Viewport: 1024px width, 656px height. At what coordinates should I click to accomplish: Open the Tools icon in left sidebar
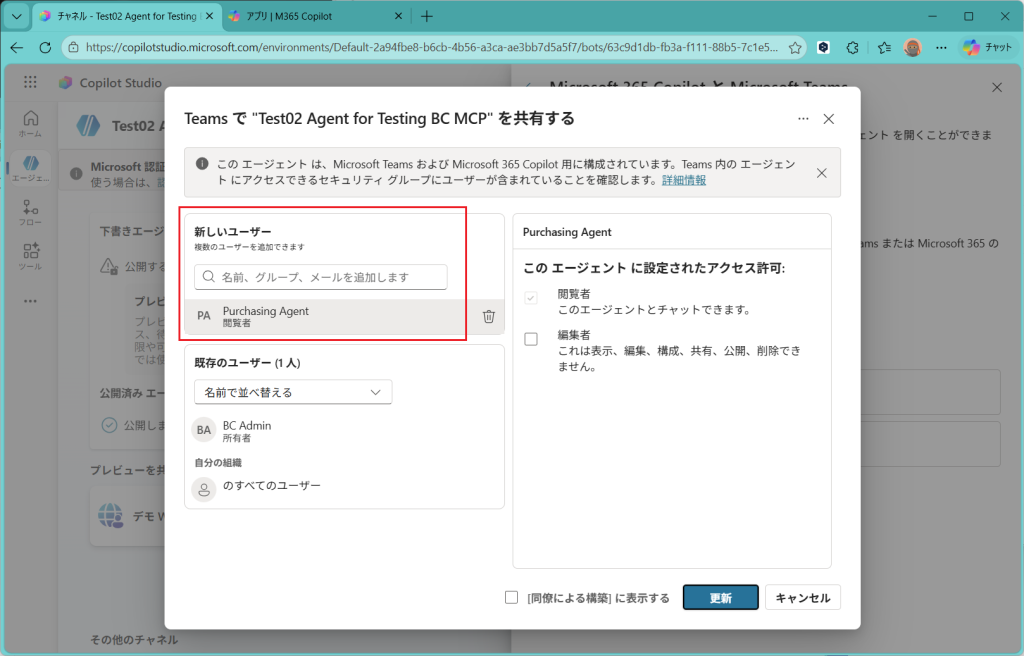click(x=30, y=256)
